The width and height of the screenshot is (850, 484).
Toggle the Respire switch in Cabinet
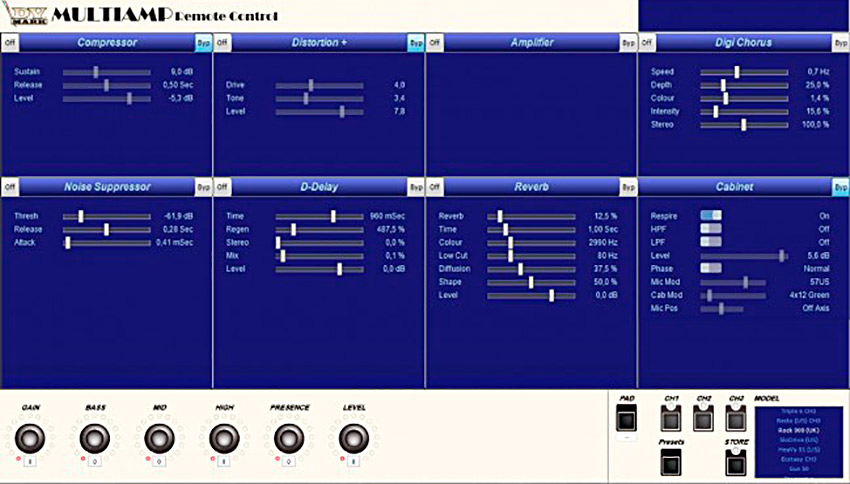point(711,215)
